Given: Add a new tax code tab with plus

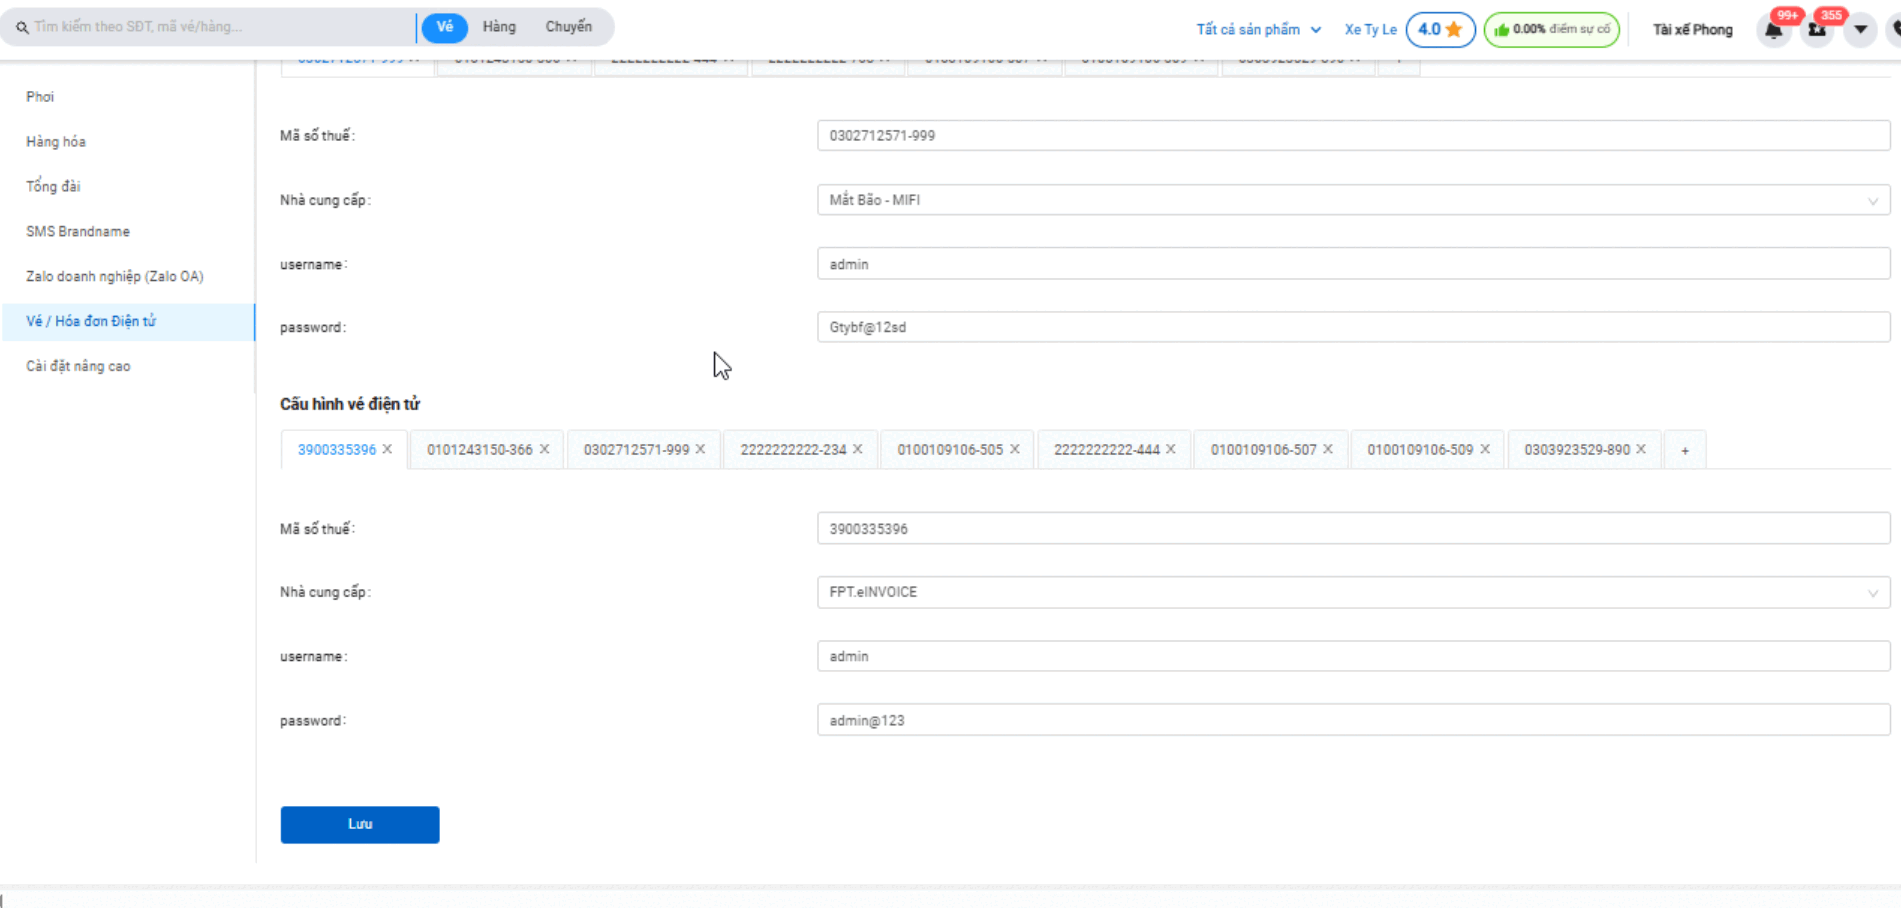Looking at the screenshot, I should coord(1685,451).
